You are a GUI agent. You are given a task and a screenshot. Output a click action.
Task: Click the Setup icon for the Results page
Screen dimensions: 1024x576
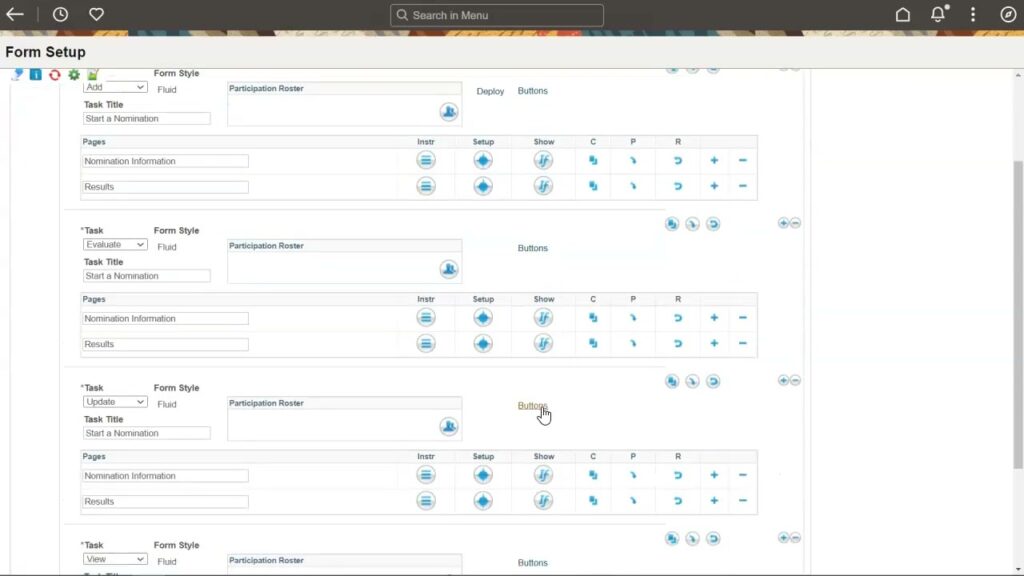tap(483, 186)
